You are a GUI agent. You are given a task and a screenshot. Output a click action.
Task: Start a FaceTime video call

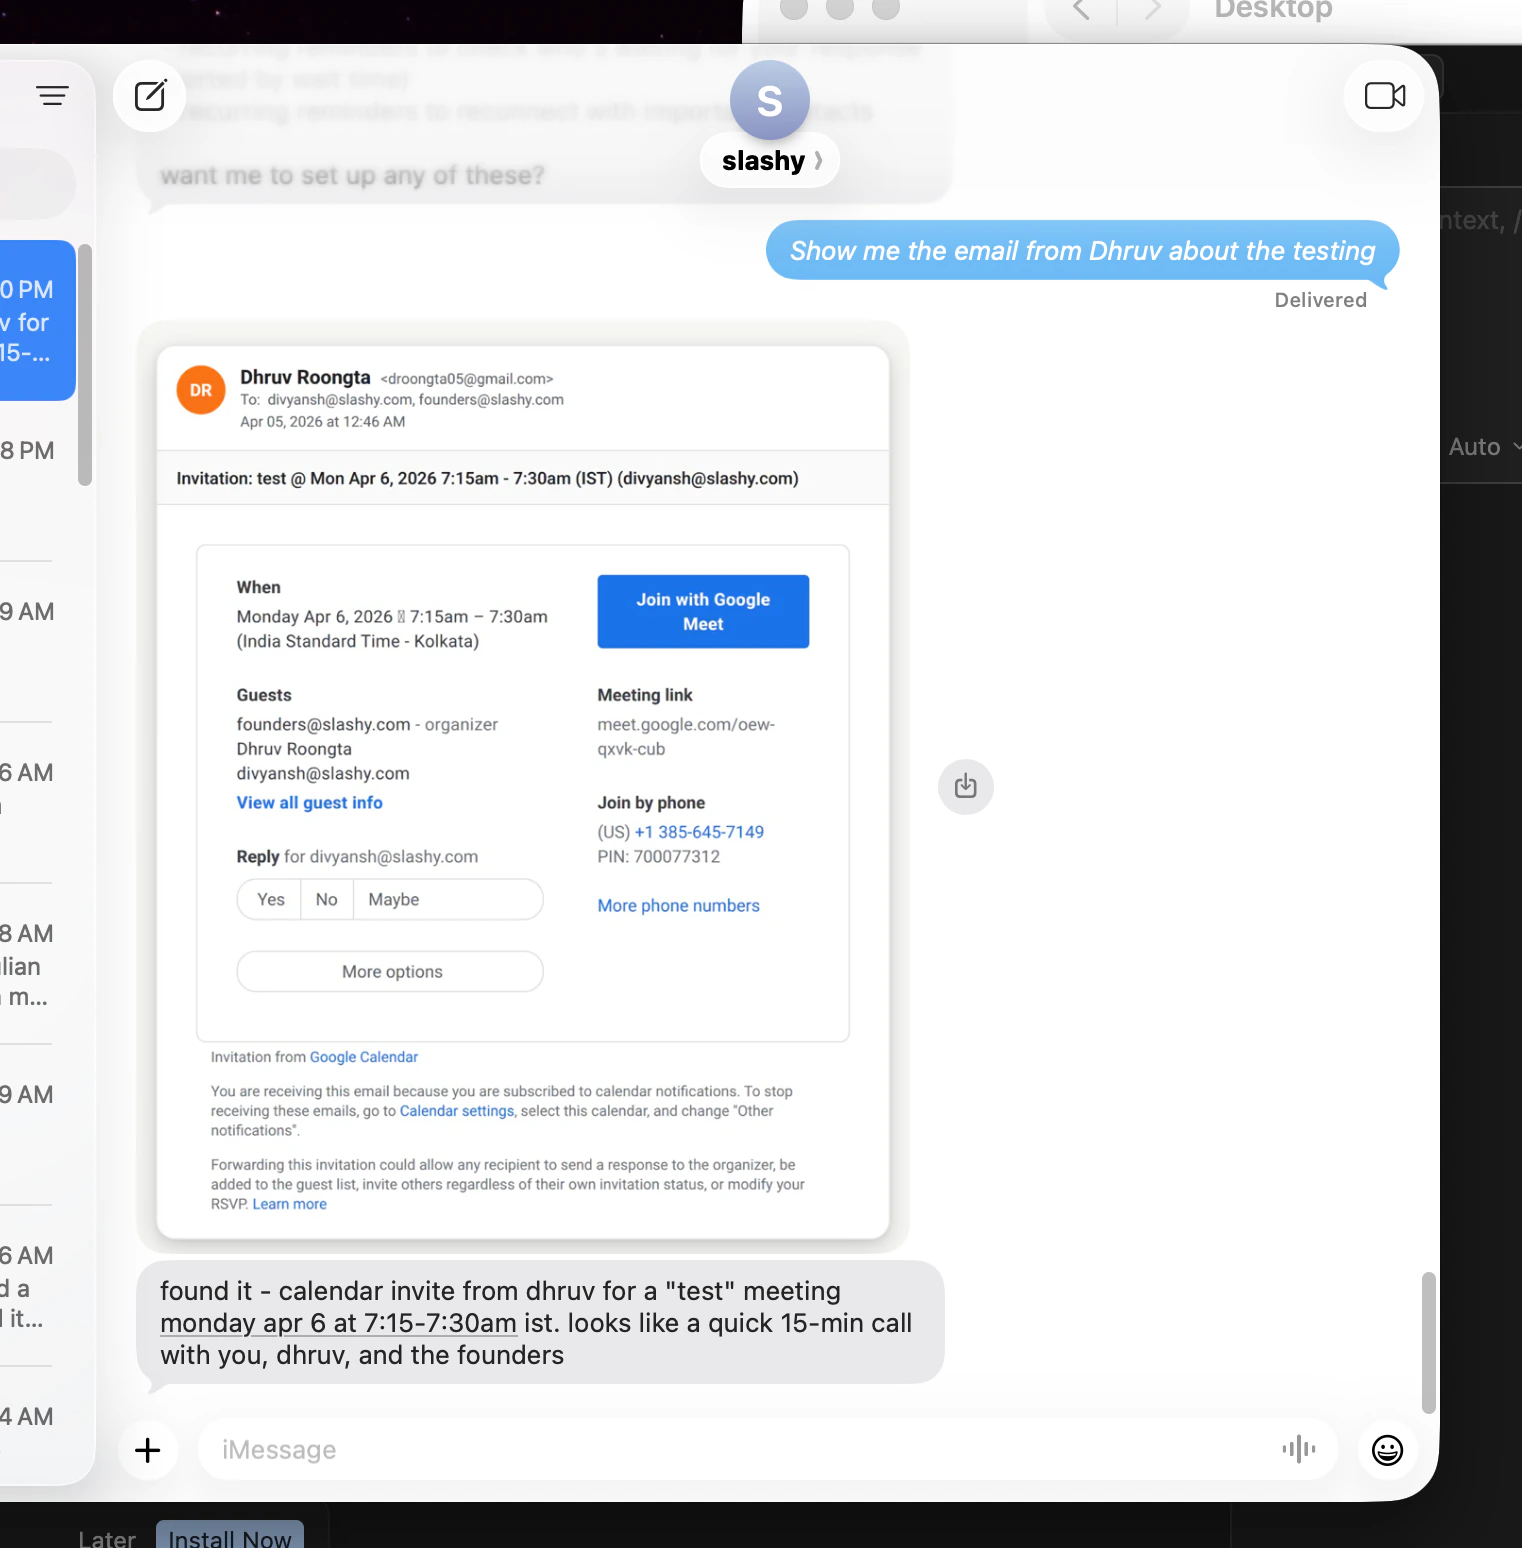pos(1385,96)
